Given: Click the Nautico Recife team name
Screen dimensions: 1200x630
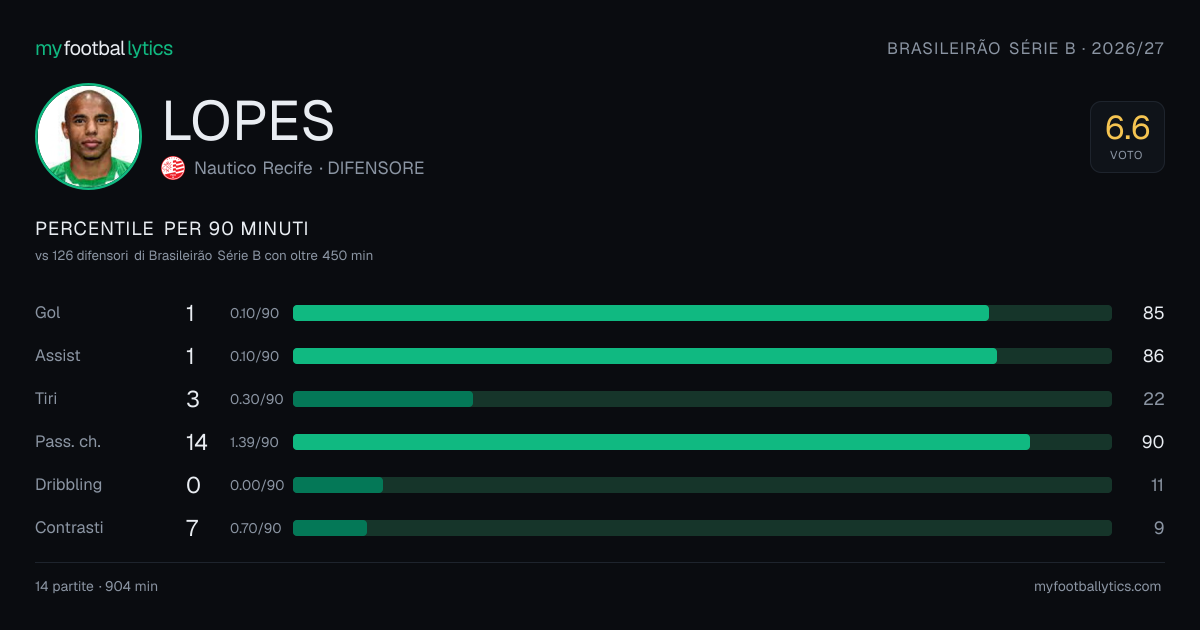Looking at the screenshot, I should (x=253, y=168).
